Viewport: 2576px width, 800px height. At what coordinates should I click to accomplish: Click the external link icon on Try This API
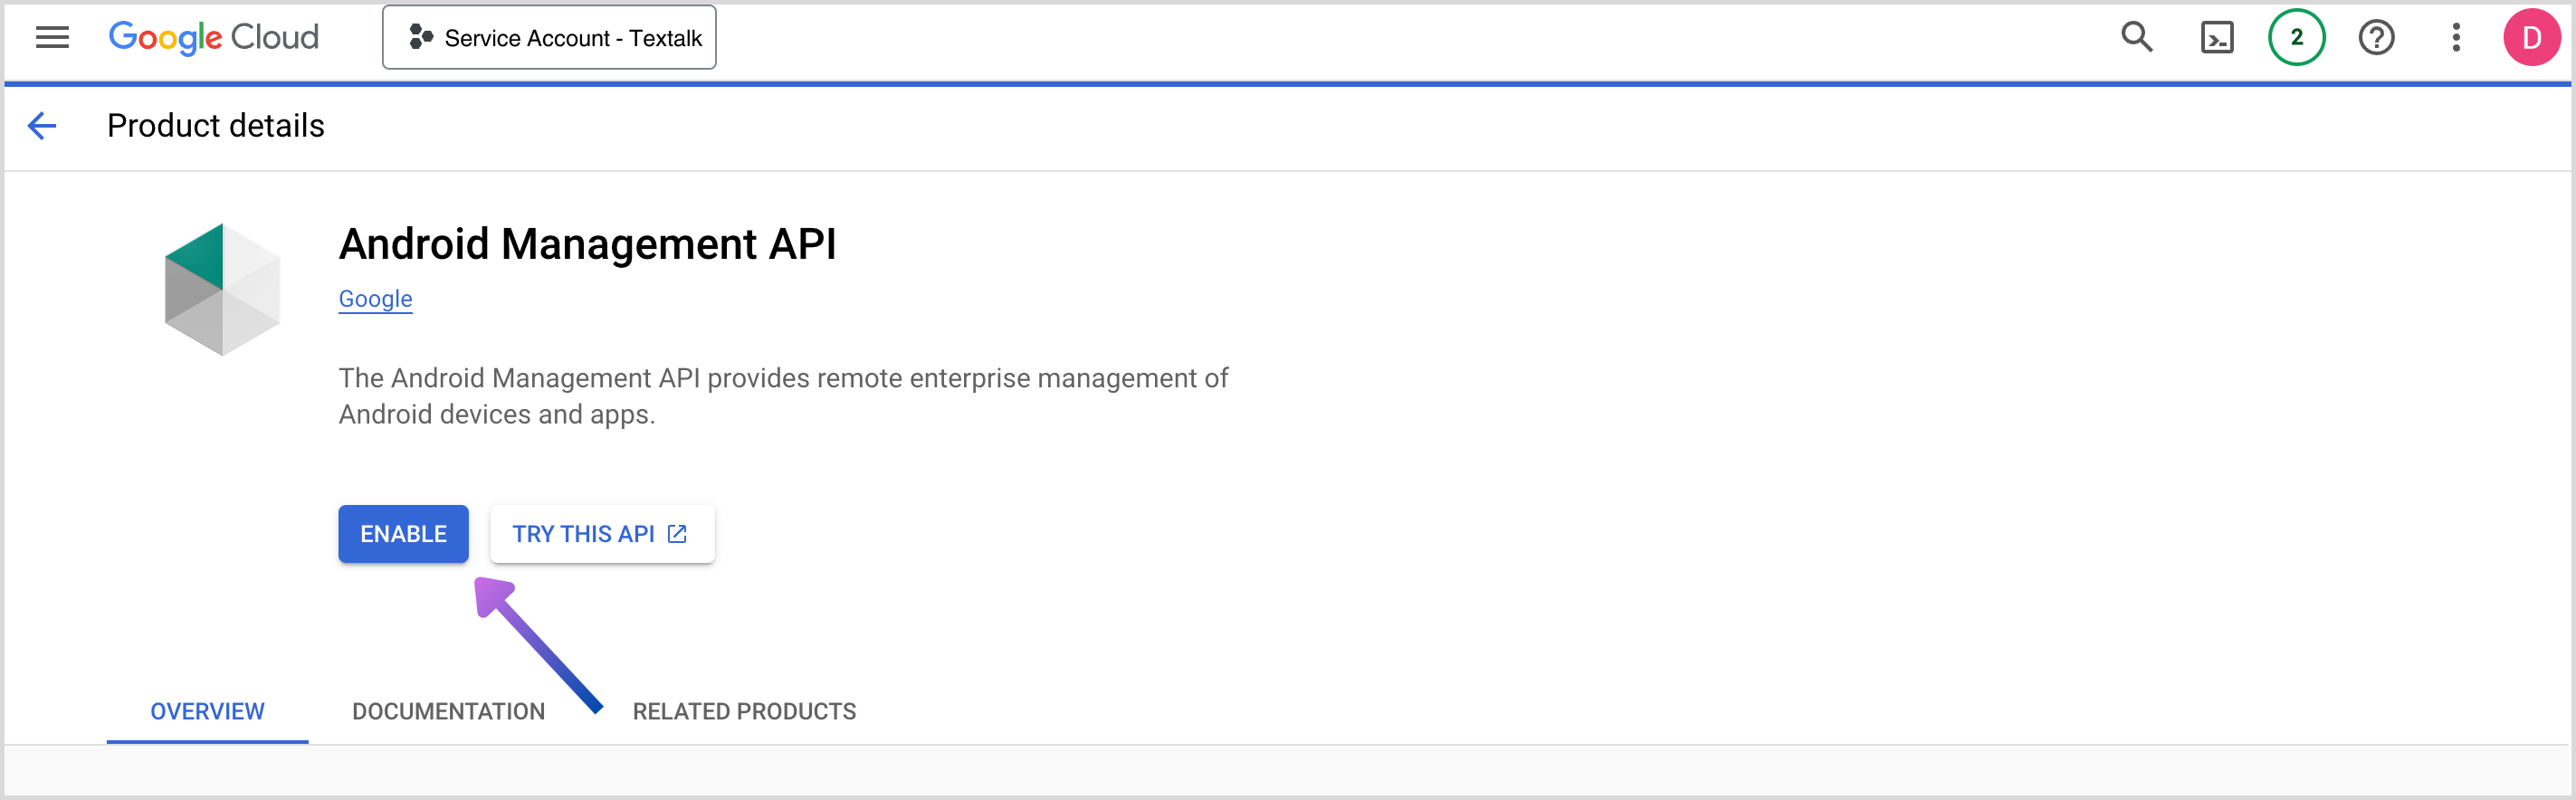click(x=677, y=534)
